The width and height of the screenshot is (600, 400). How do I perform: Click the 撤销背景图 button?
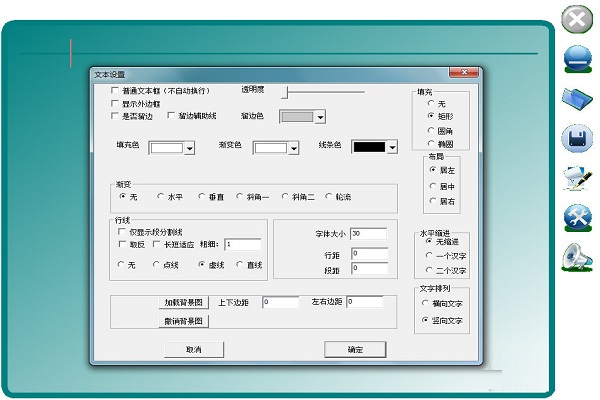(184, 321)
